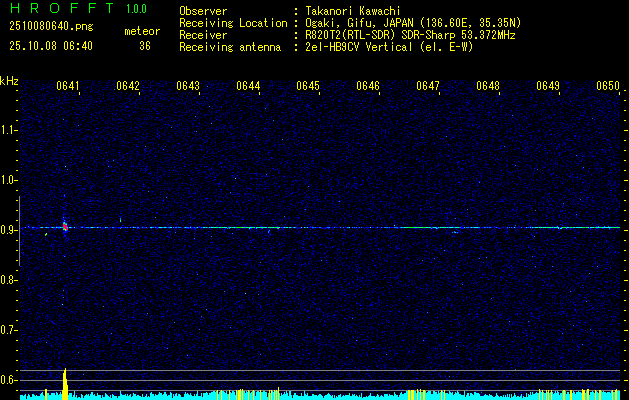The height and width of the screenshot is (400, 629).
Task: Click the meteor label
Action: pyautogui.click(x=142, y=31)
